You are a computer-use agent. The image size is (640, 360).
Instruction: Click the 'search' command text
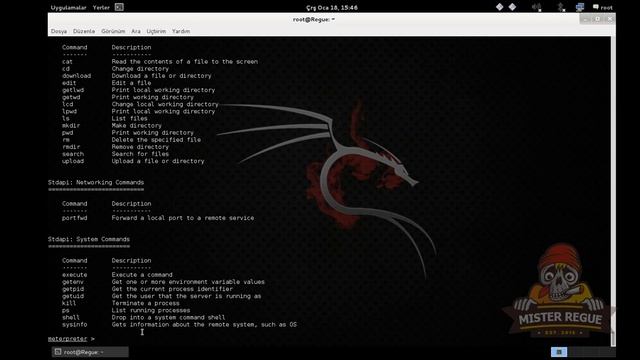(x=73, y=154)
